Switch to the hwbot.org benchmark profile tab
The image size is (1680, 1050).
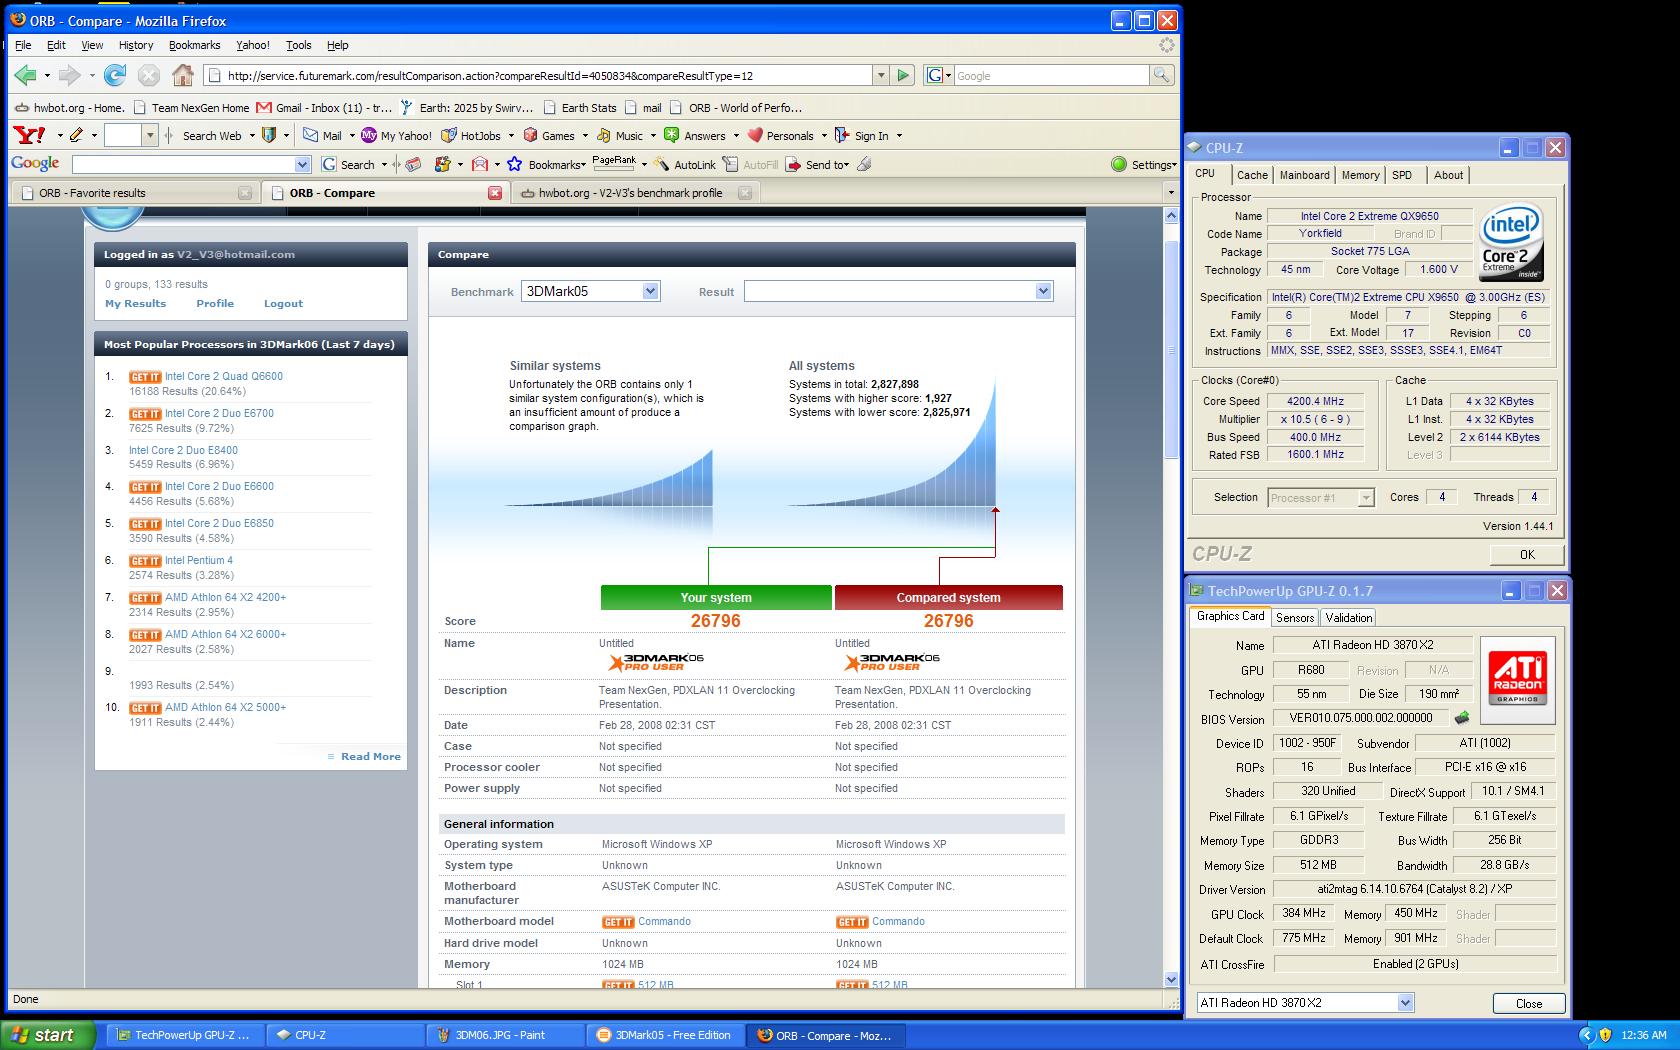point(636,192)
